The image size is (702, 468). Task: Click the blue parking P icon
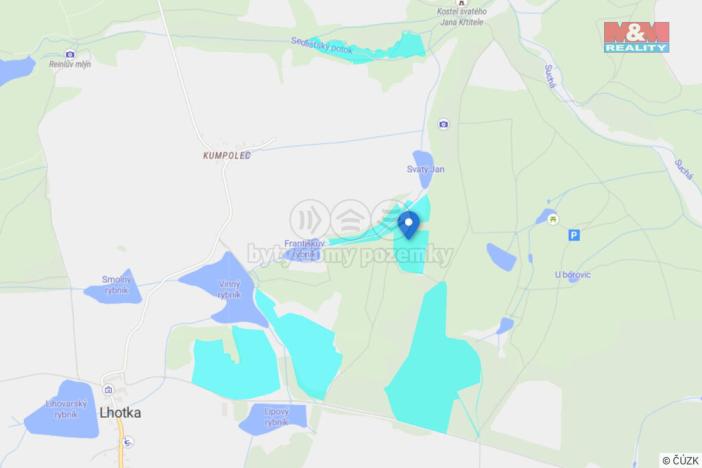pyautogui.click(x=574, y=235)
